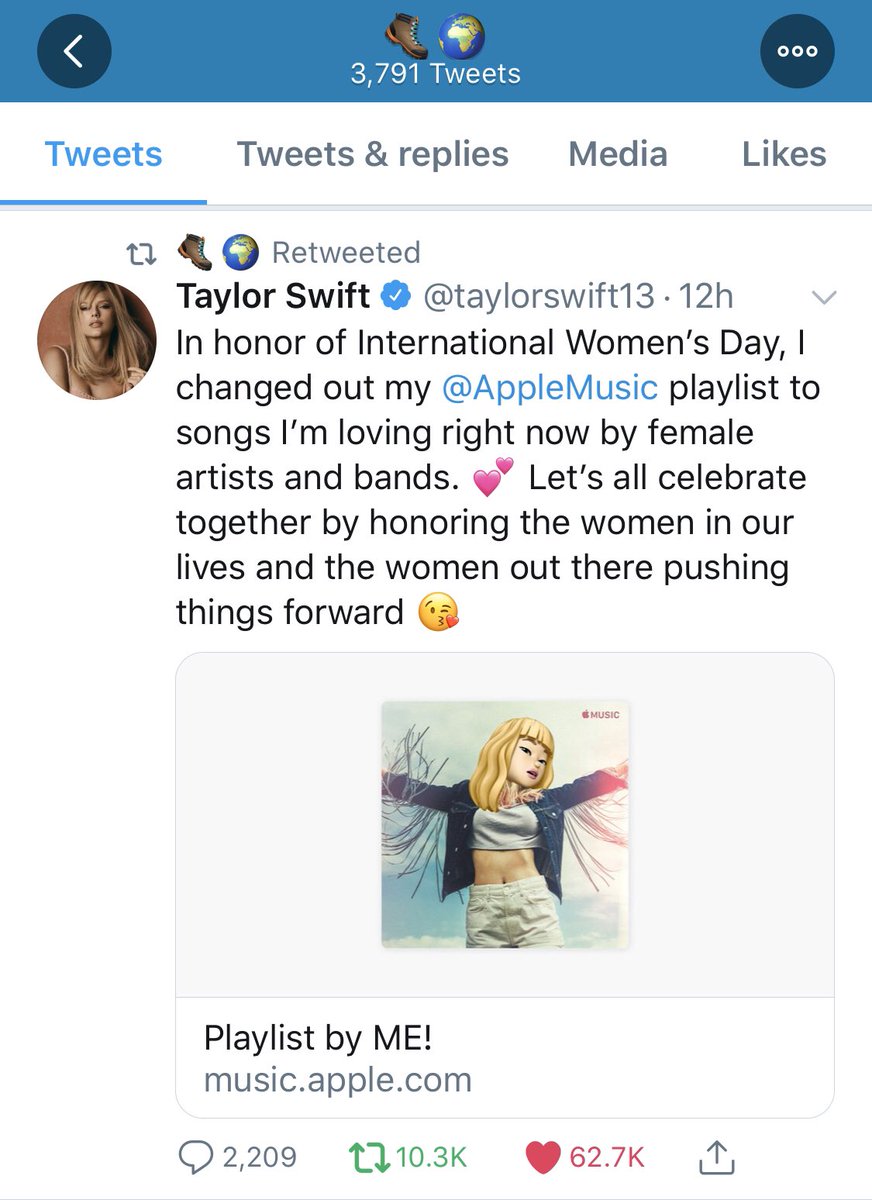The height and width of the screenshot is (1200, 872).
Task: Unlike the tweet via heart icon
Action: (x=542, y=1157)
